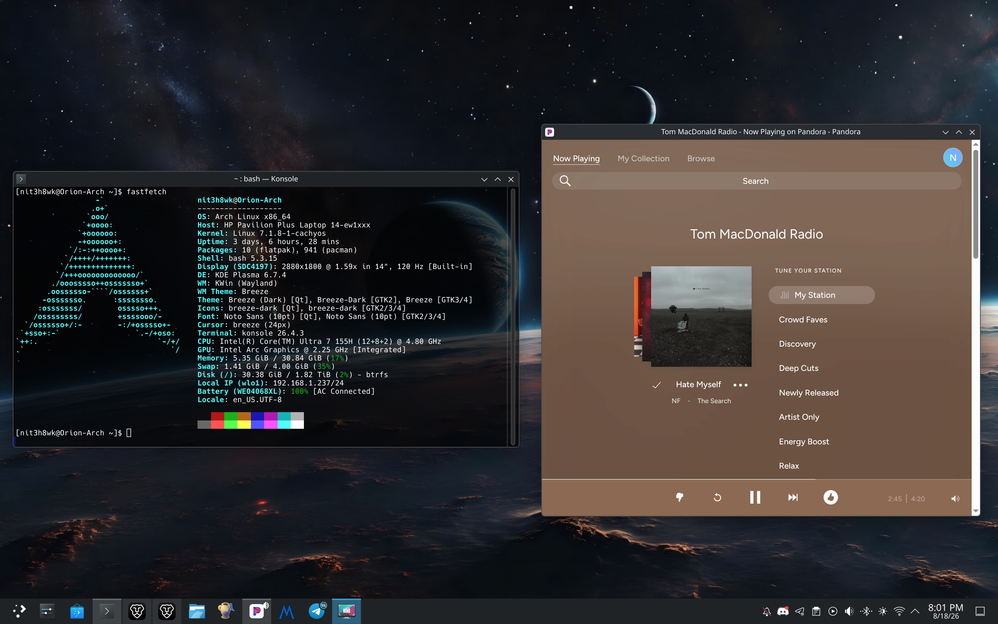
Task: Open the three-dot menu for Hate Myself
Action: tap(740, 385)
